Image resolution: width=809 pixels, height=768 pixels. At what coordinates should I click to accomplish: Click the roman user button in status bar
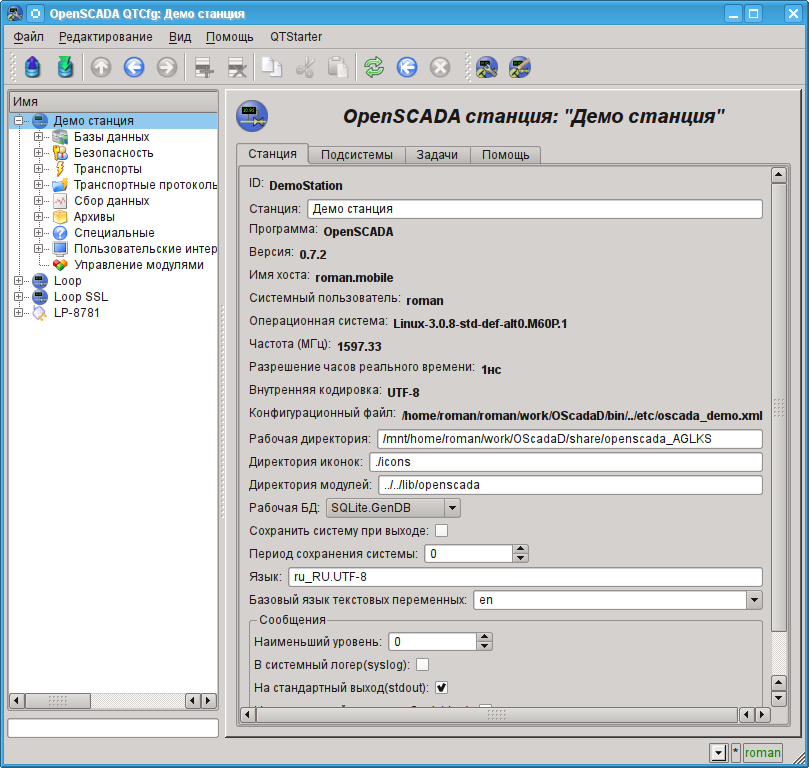762,753
